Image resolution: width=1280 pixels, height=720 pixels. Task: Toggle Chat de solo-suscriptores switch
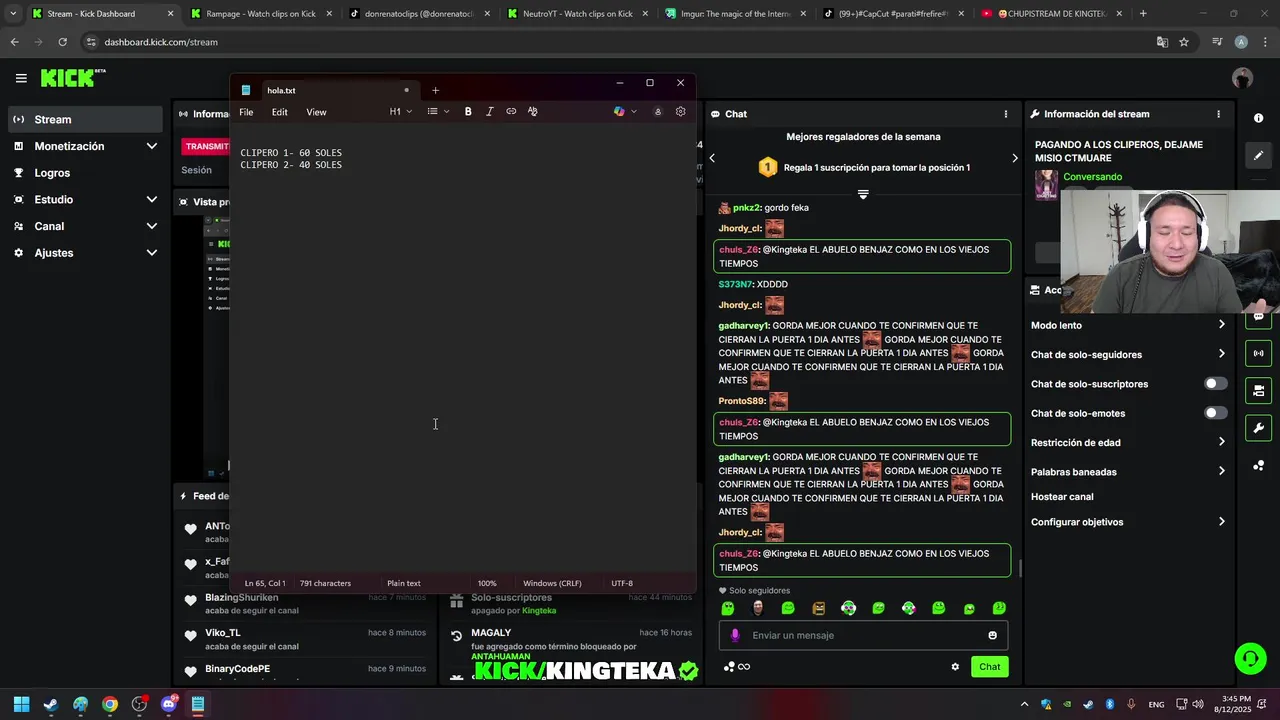coord(1216,384)
